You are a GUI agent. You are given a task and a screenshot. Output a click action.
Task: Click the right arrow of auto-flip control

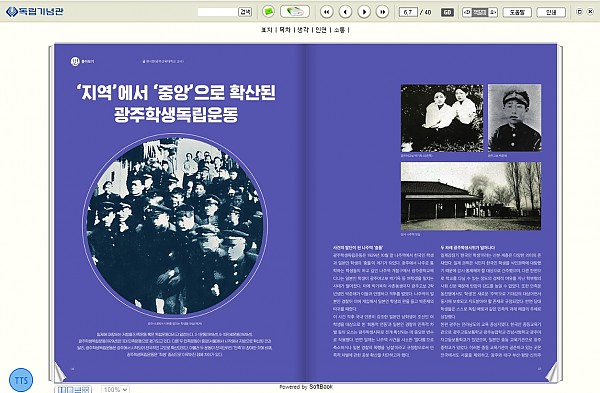pos(493,12)
